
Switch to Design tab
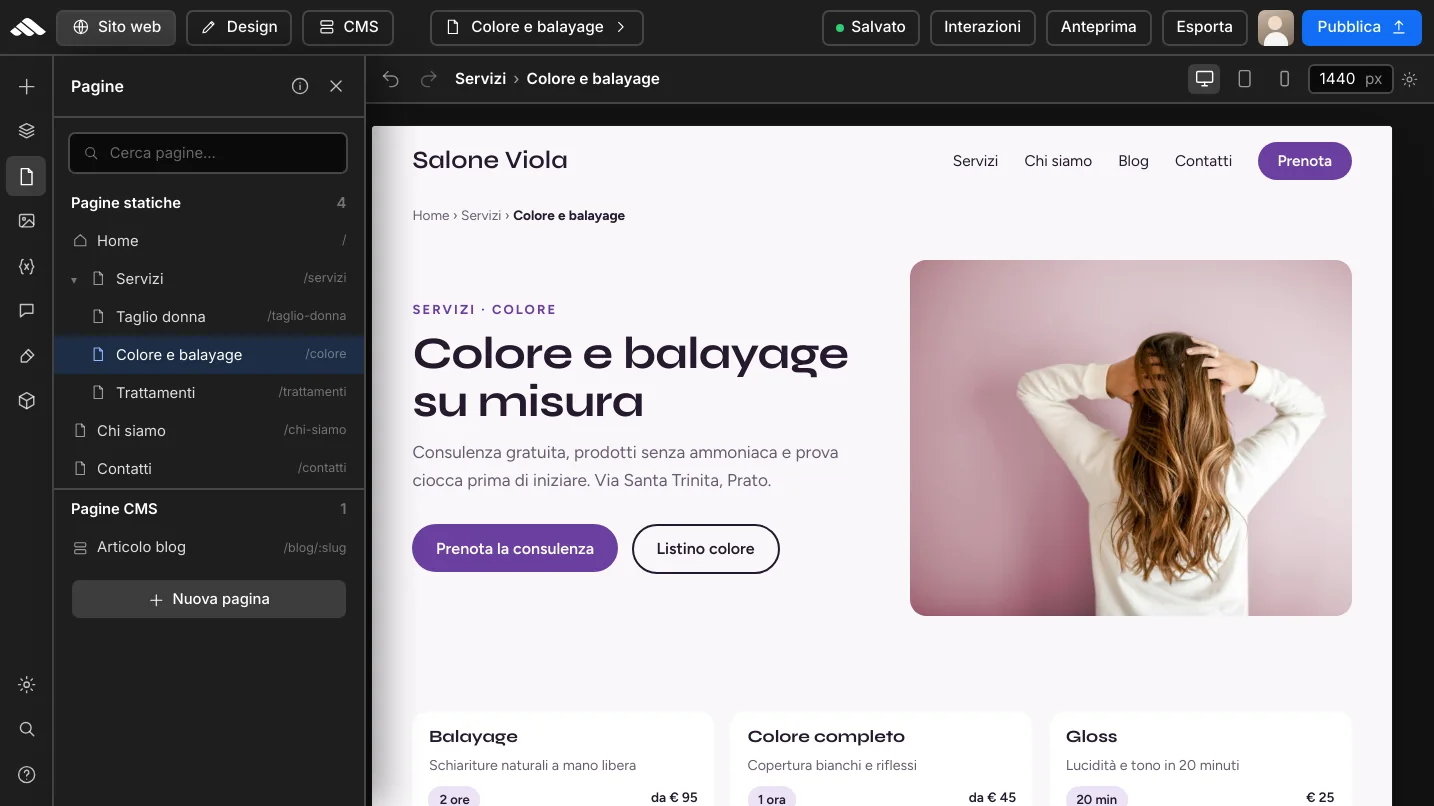239,27
